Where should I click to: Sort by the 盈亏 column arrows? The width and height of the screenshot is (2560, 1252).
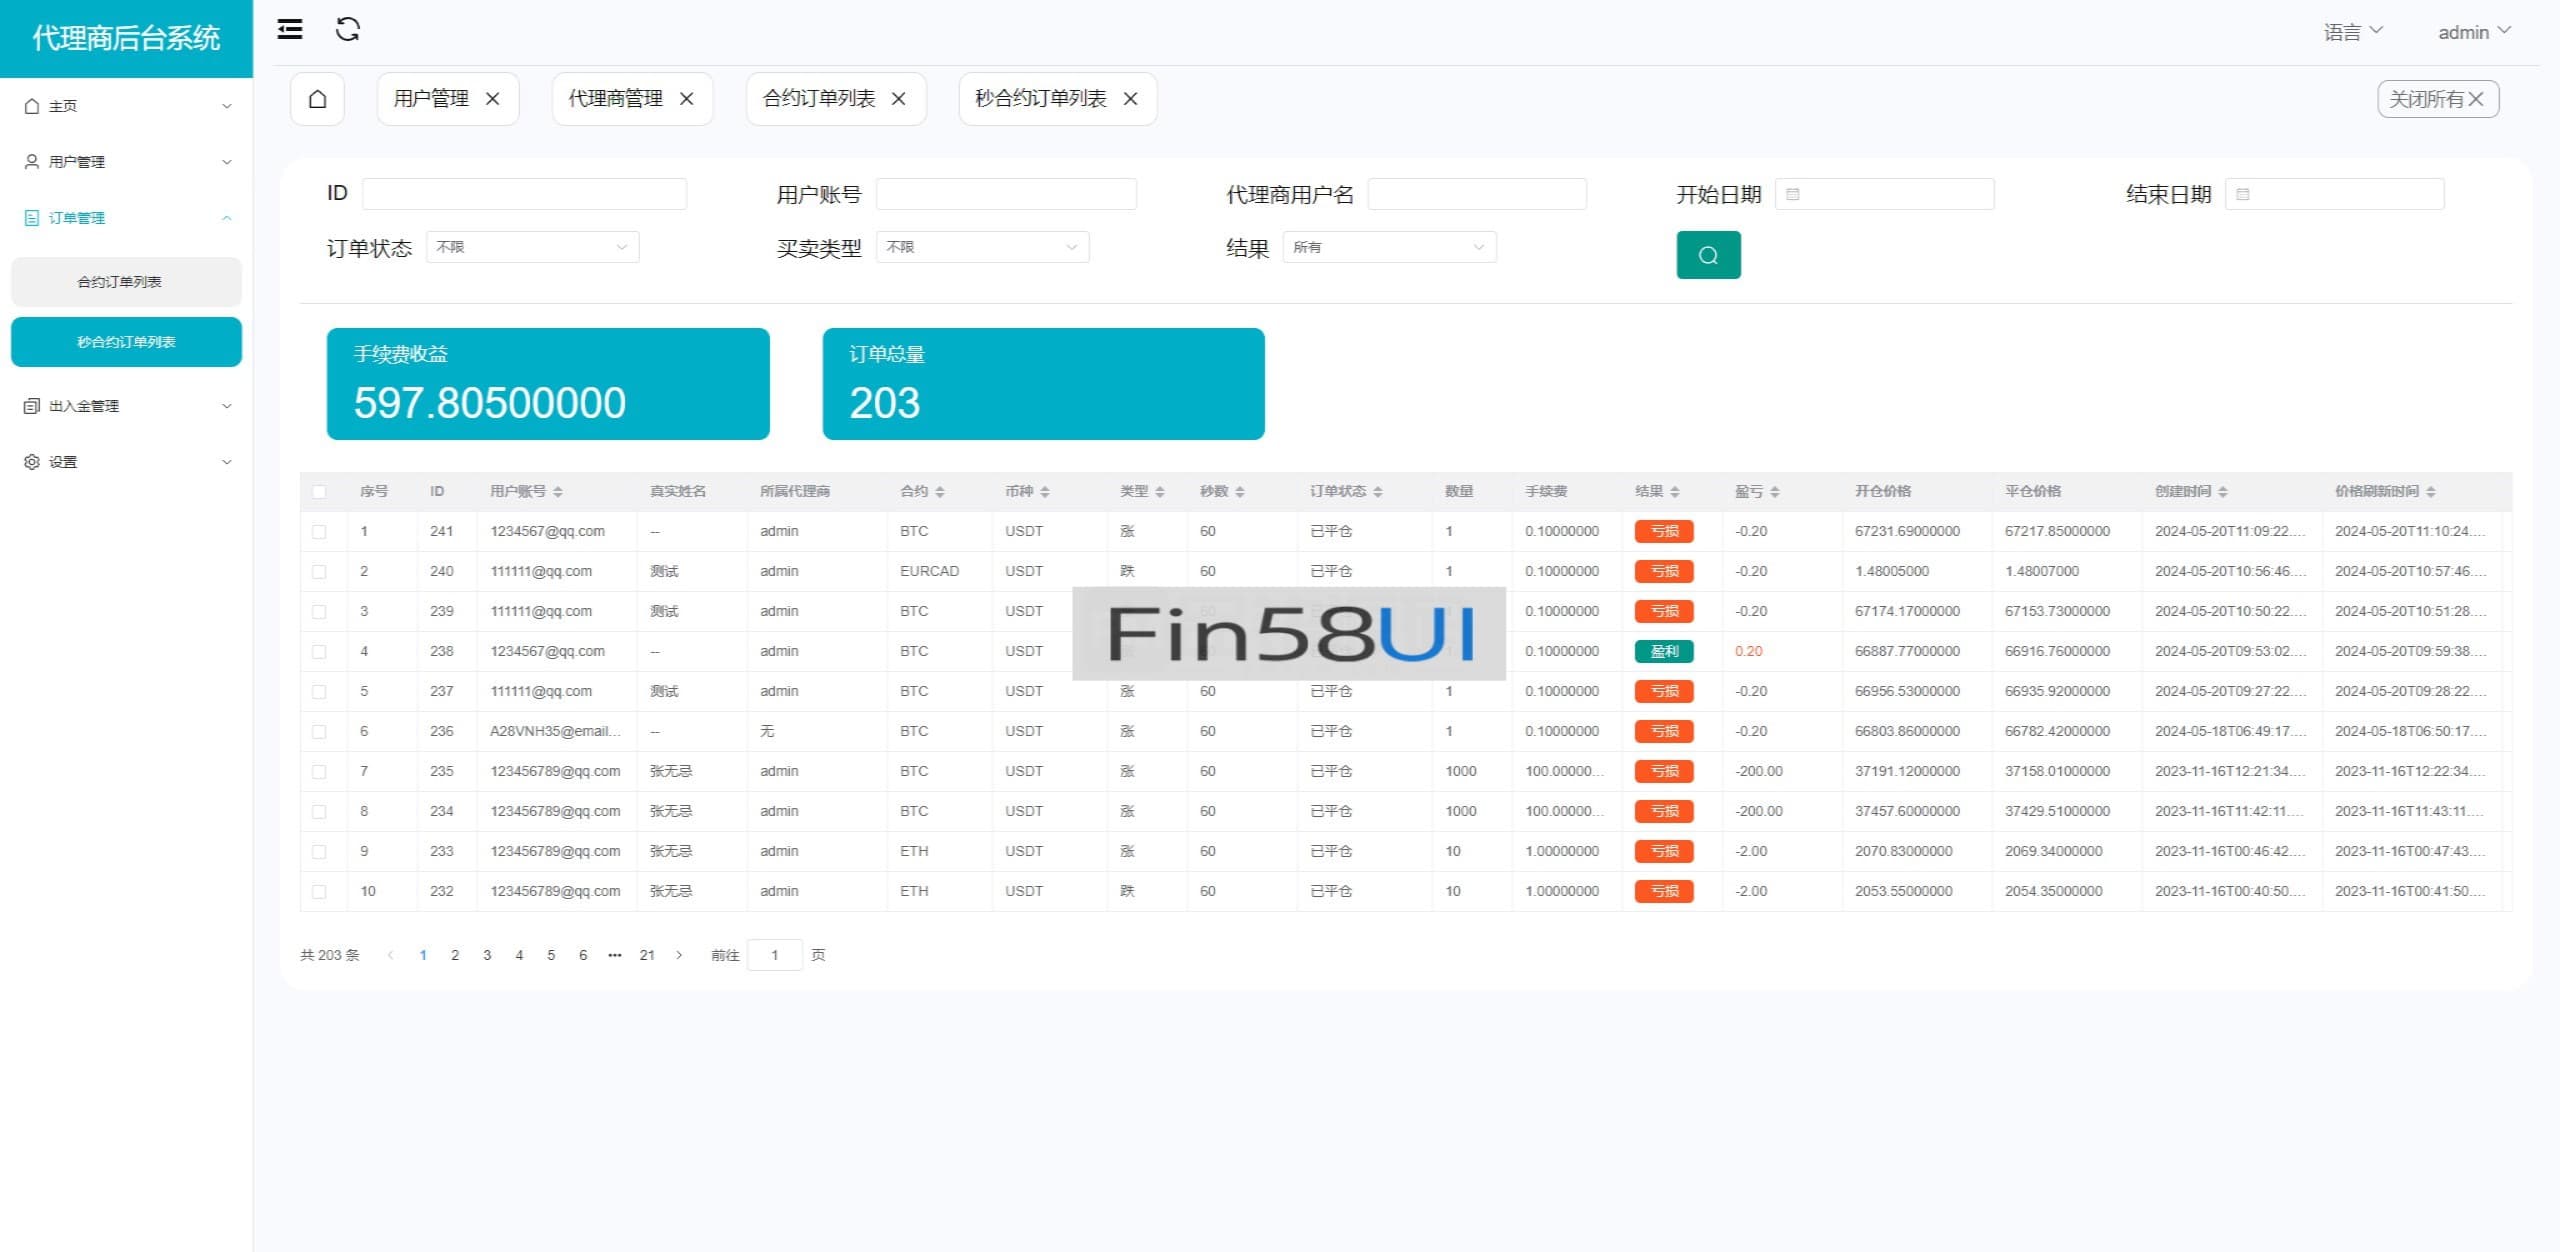click(x=1775, y=492)
